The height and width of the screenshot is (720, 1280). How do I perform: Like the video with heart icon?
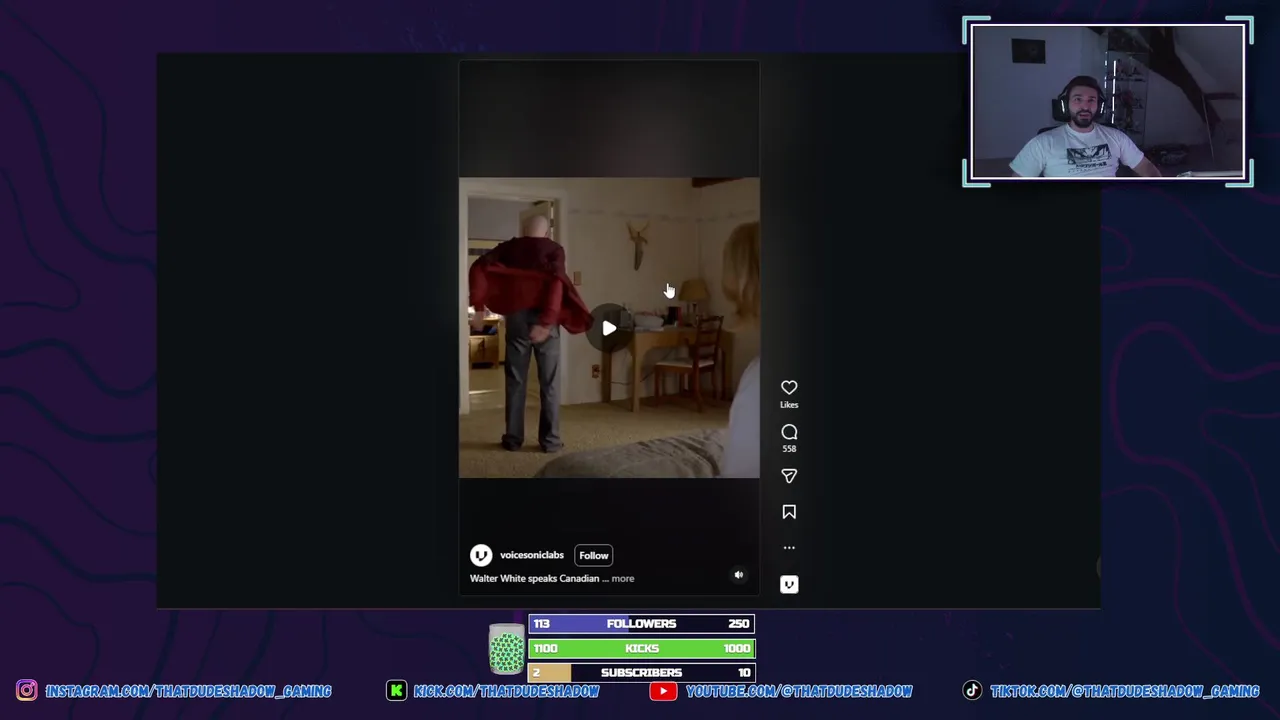coord(789,387)
